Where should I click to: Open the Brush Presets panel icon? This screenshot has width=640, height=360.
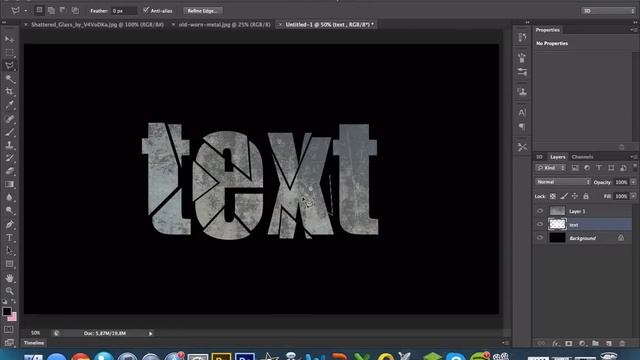(x=522, y=58)
